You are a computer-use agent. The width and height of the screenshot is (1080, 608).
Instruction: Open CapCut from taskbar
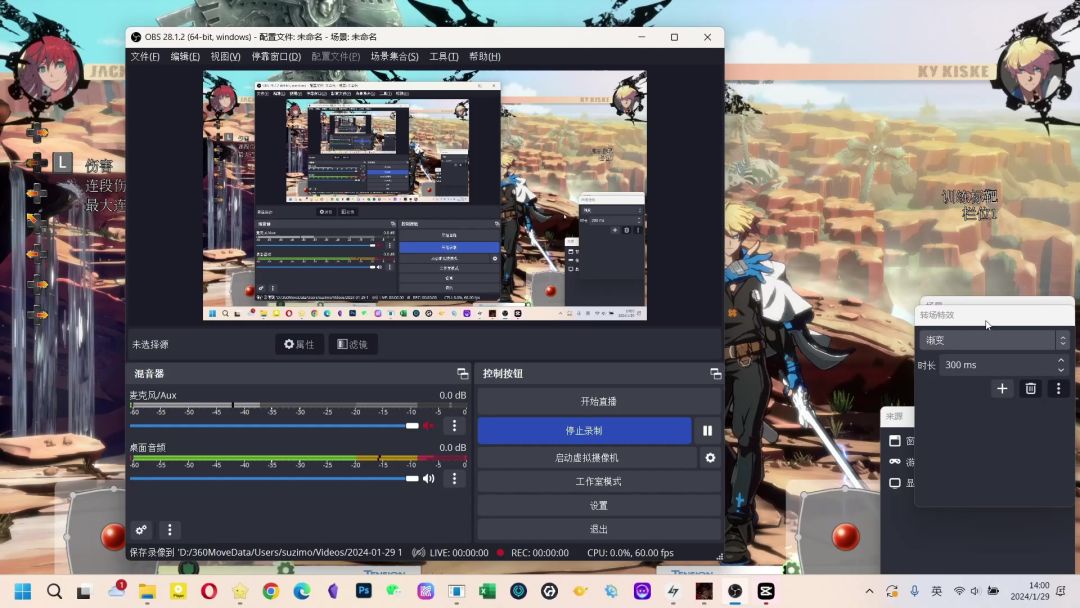click(x=766, y=591)
